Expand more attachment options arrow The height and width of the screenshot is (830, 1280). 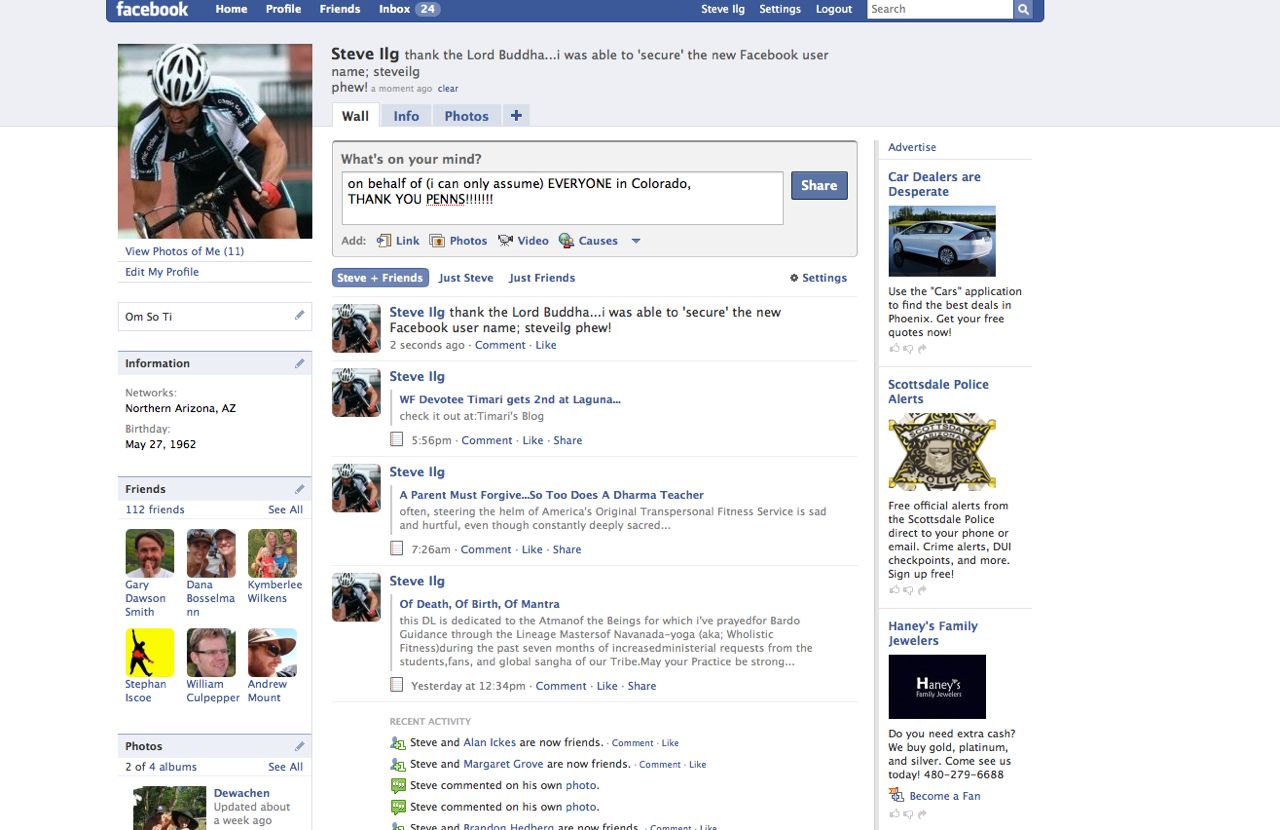[635, 241]
